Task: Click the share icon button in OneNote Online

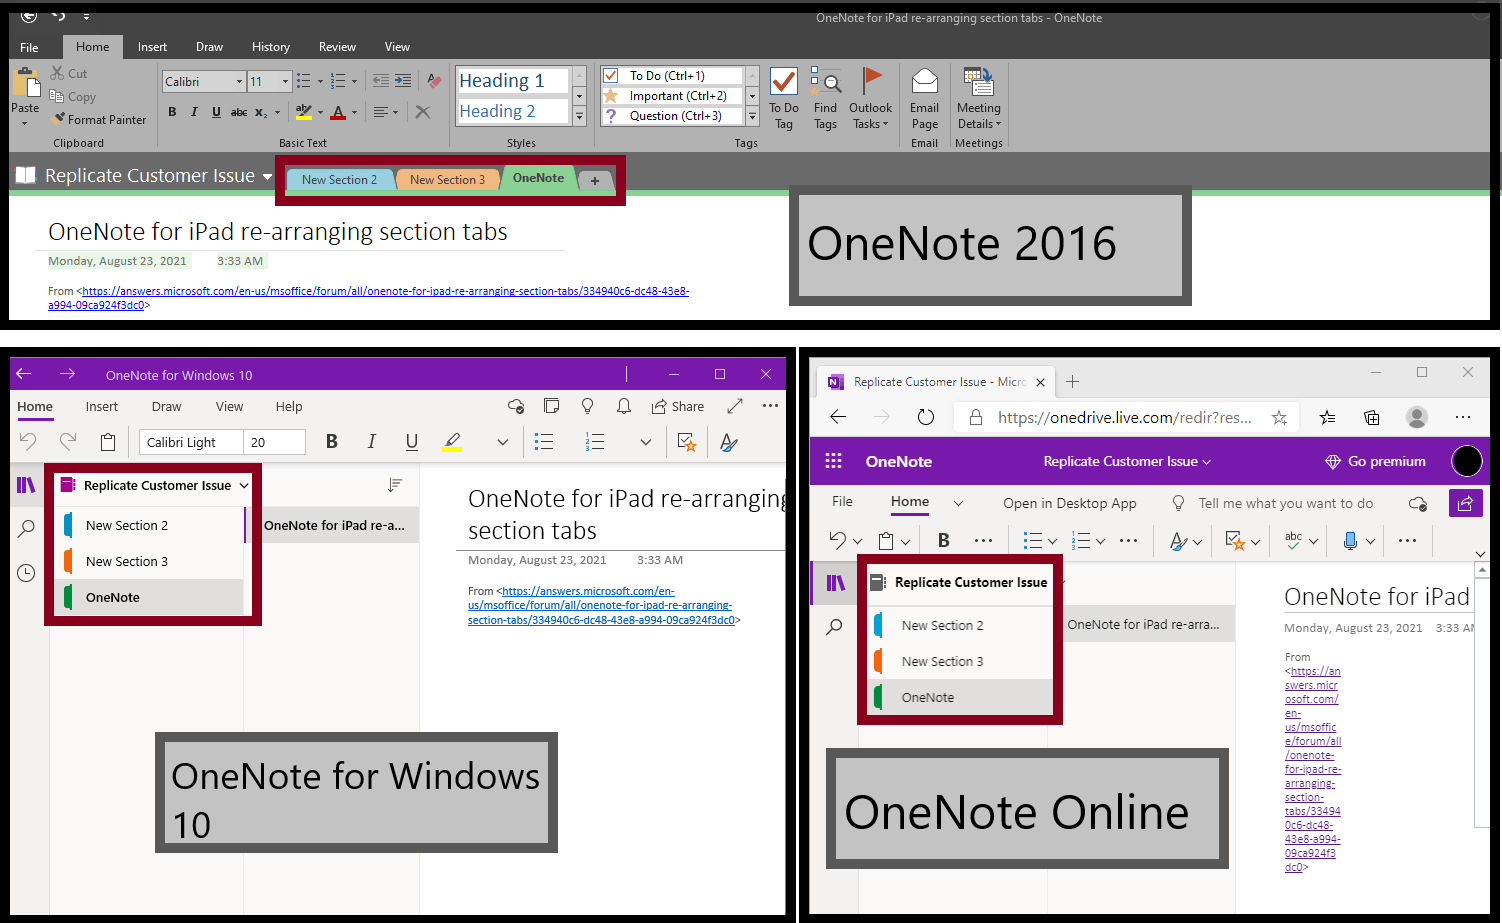Action: click(1465, 503)
